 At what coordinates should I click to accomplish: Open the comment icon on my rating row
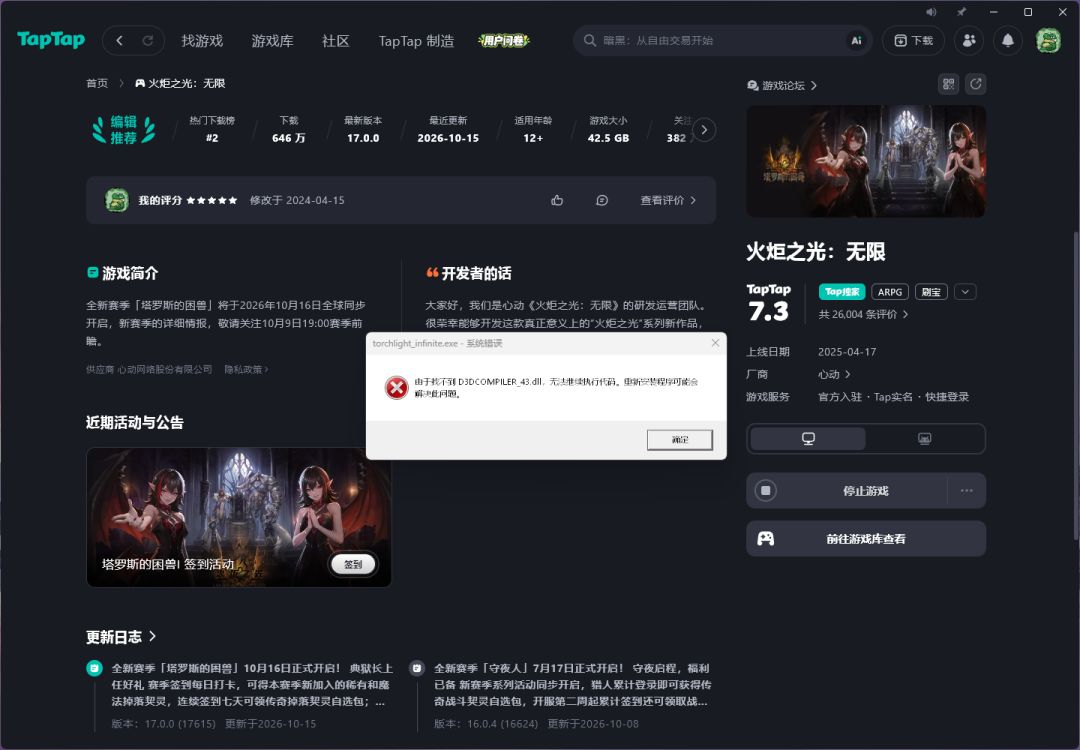[x=601, y=200]
